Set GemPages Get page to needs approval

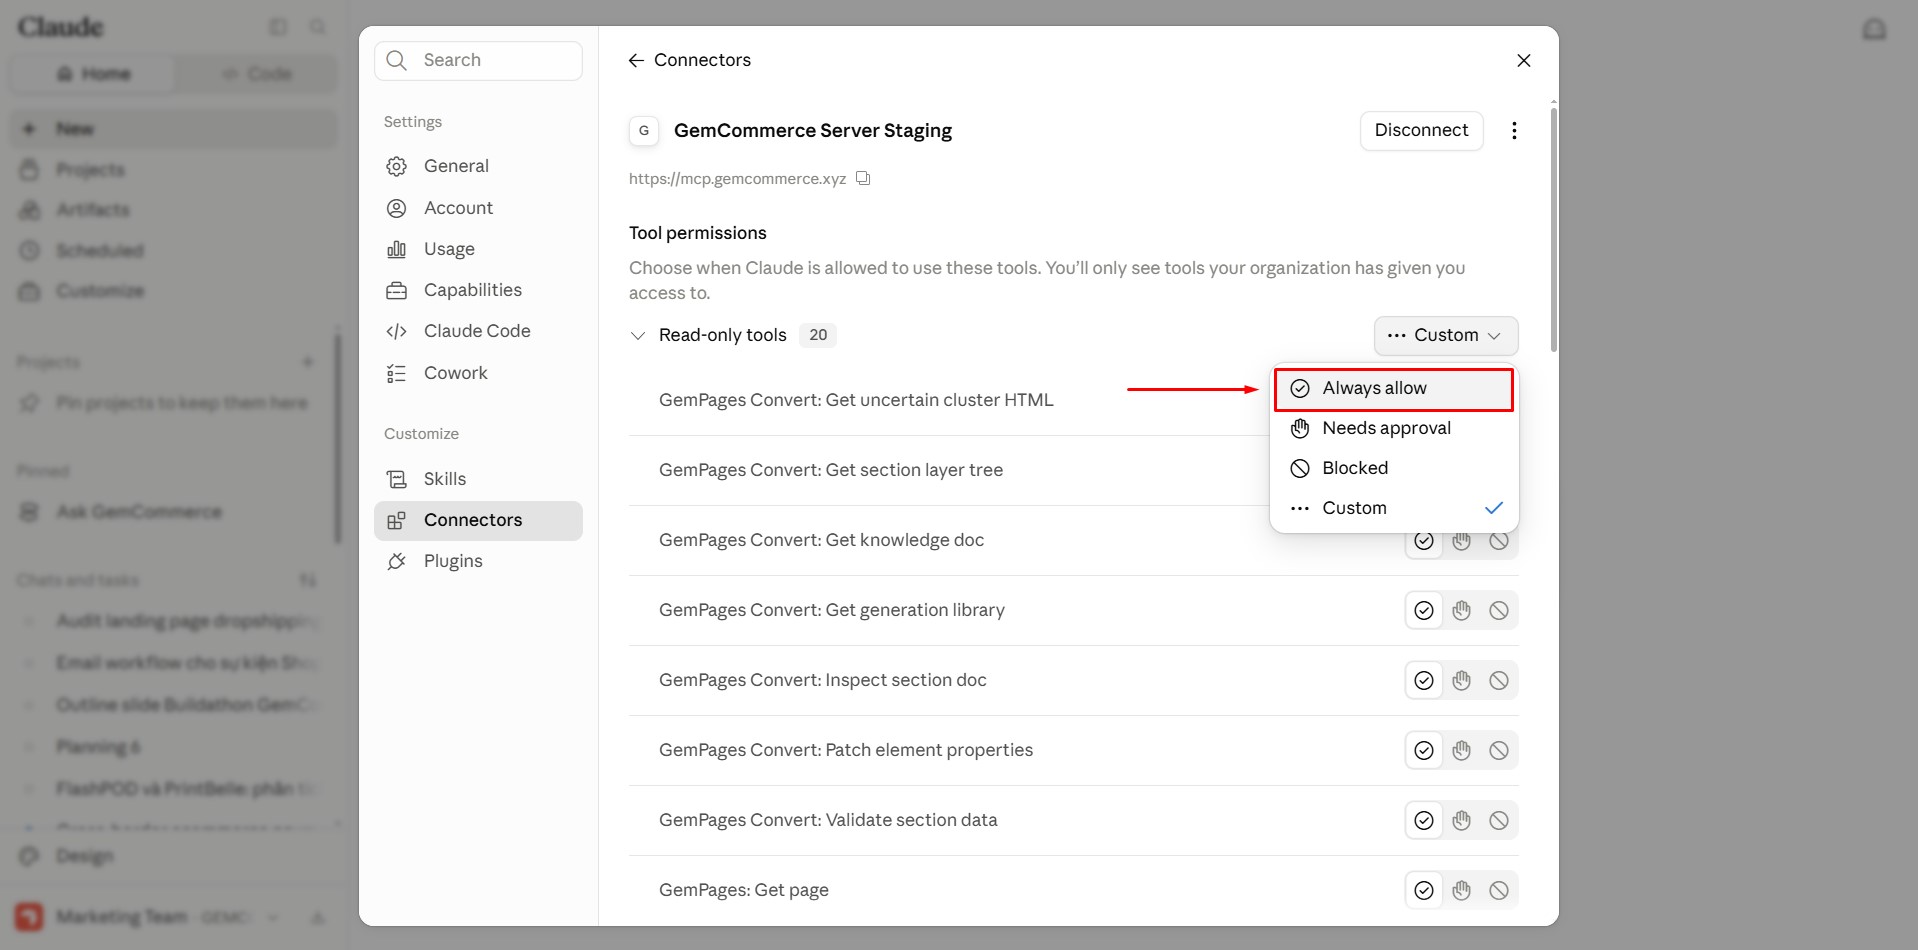(1462, 891)
